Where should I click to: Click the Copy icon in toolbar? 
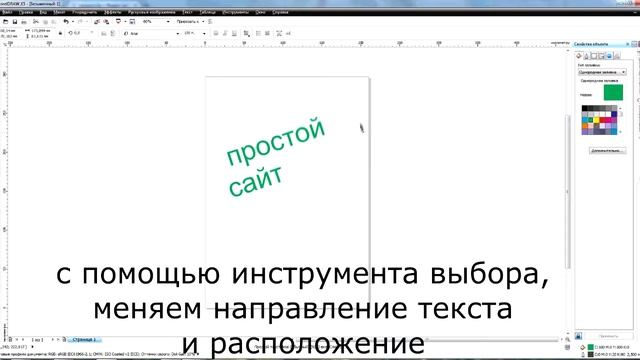45,22
